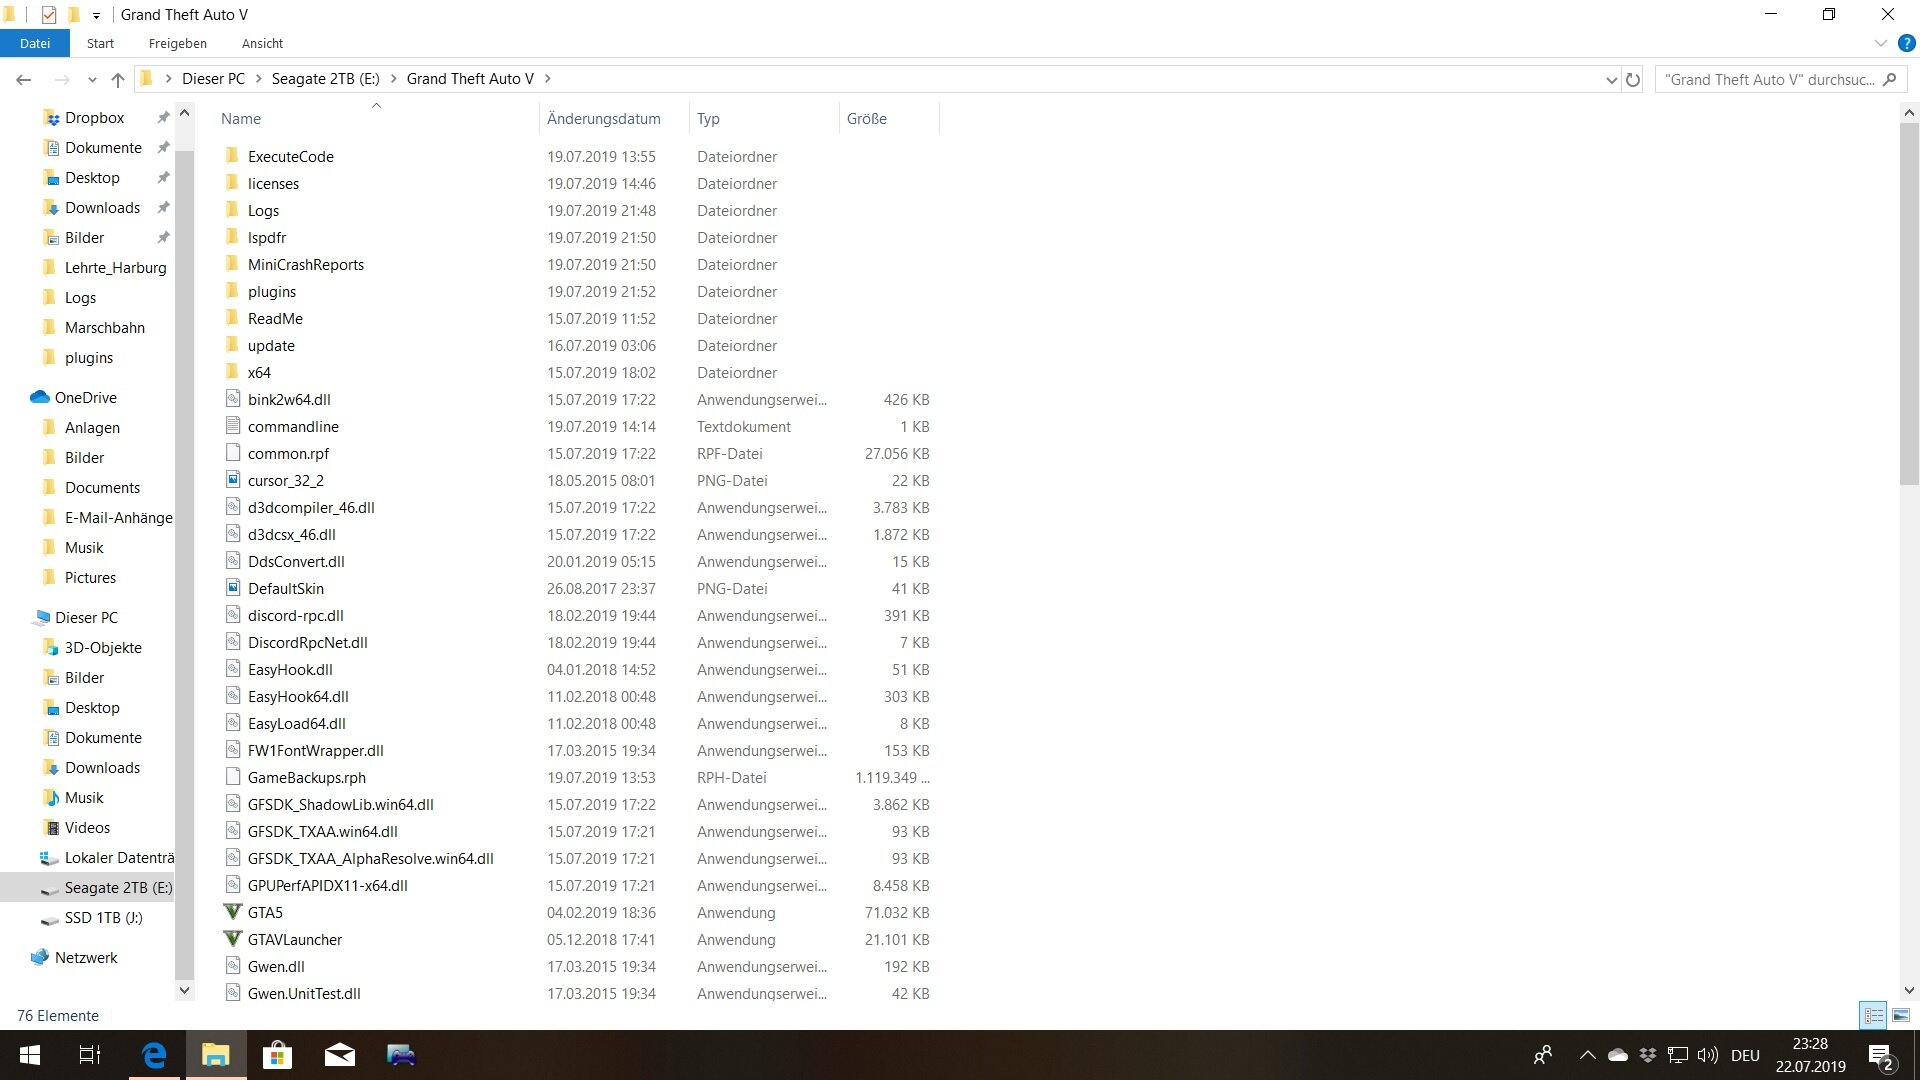Expand the ribbon with chevron arrow

[1880, 43]
